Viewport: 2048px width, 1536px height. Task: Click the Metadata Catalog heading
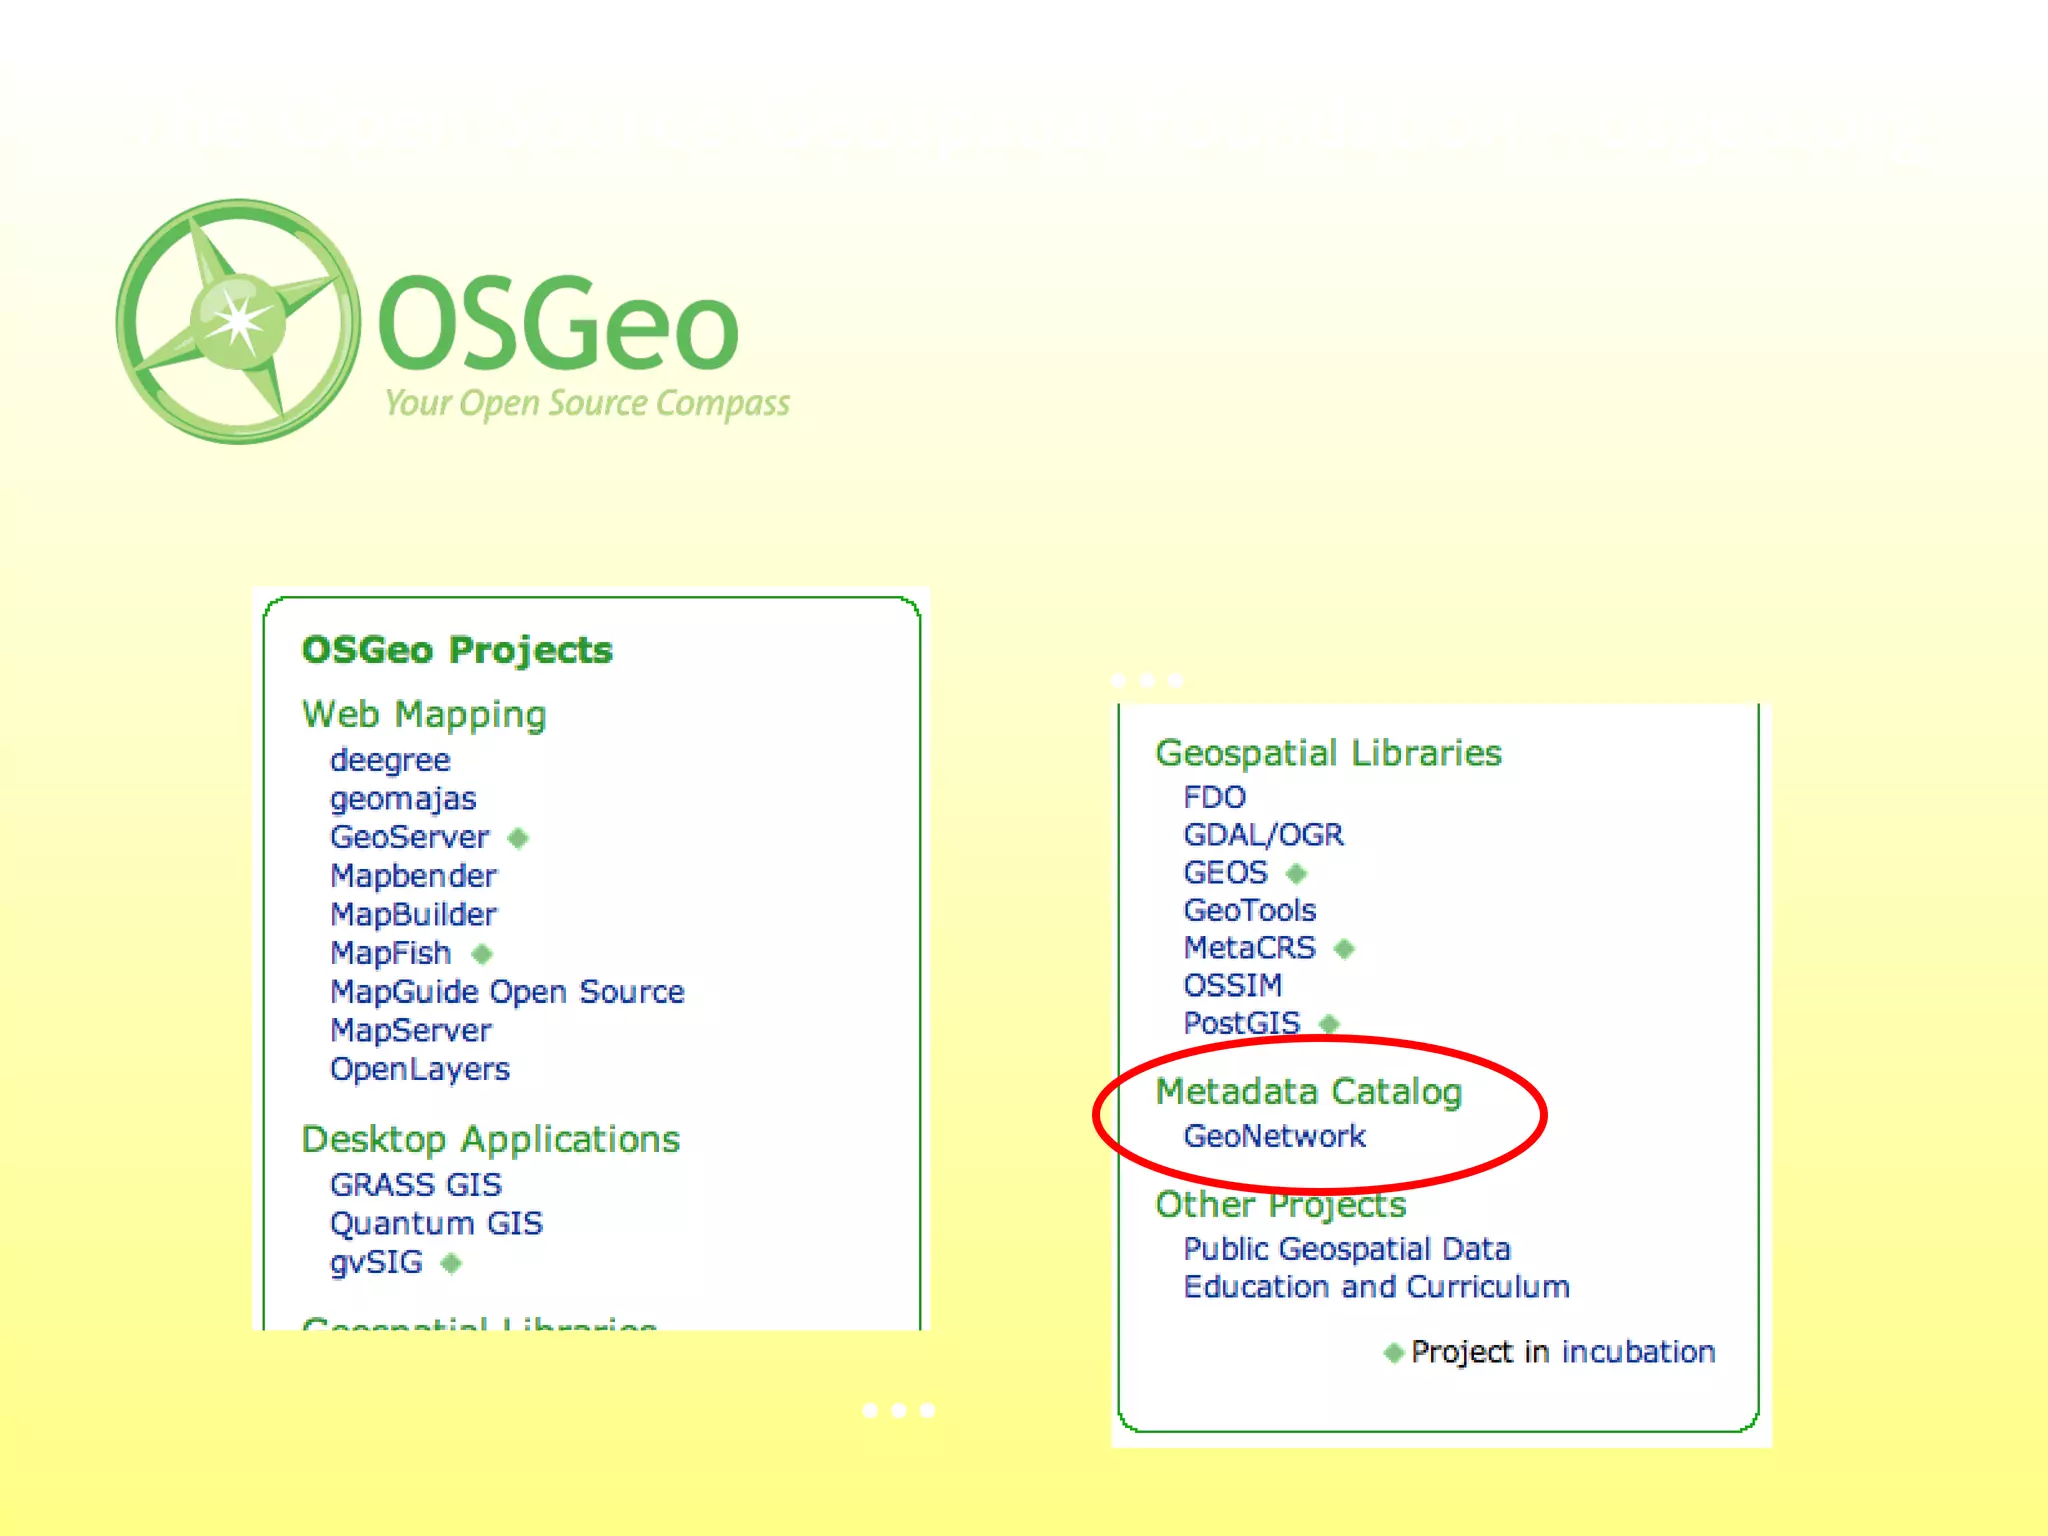click(x=1308, y=1092)
